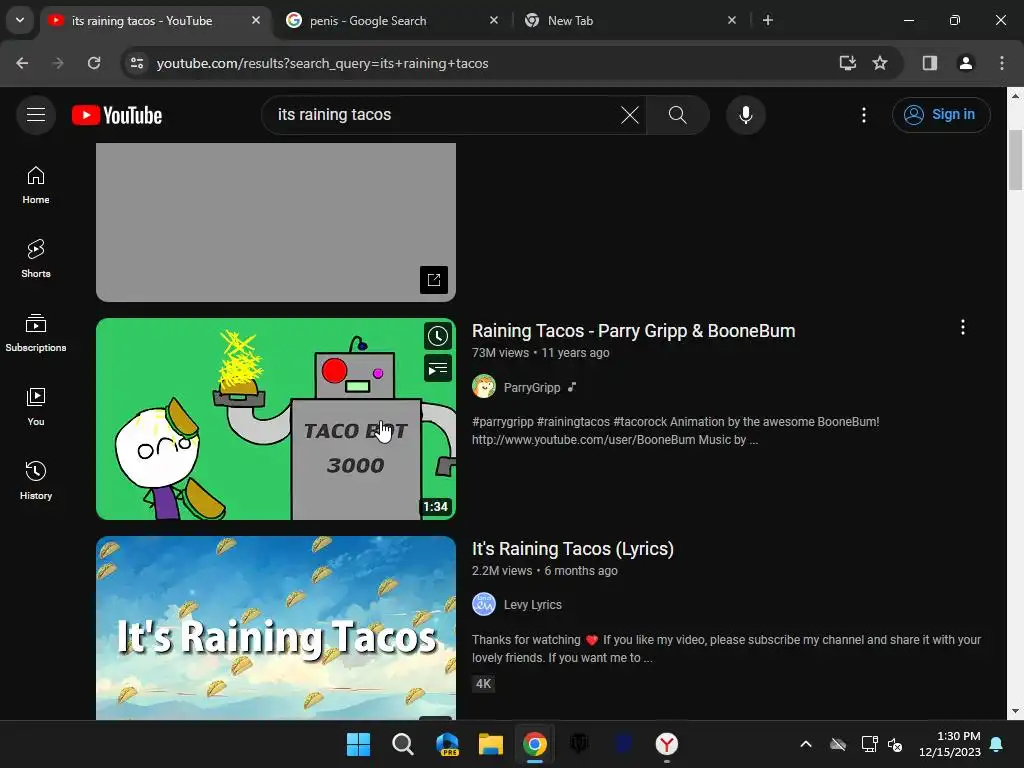Click the YouTube logo
The image size is (1024, 768).
(117, 115)
